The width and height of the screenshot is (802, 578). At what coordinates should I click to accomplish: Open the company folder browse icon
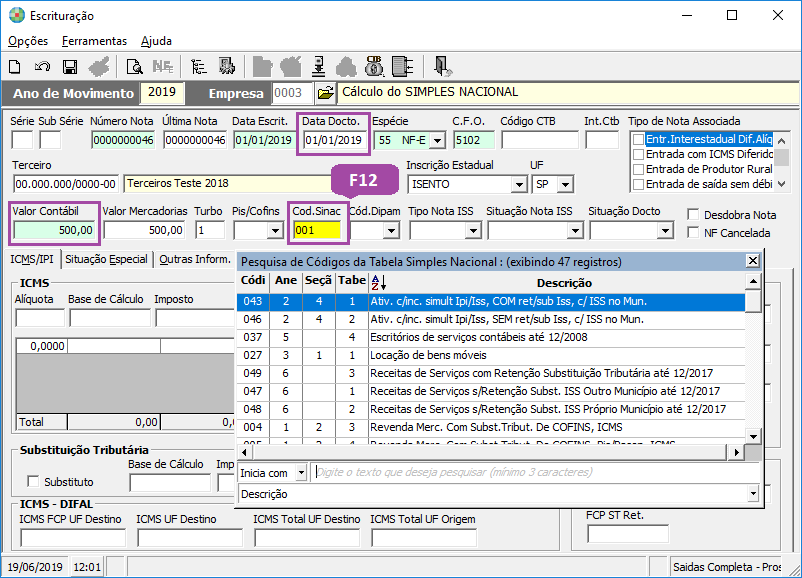(326, 93)
